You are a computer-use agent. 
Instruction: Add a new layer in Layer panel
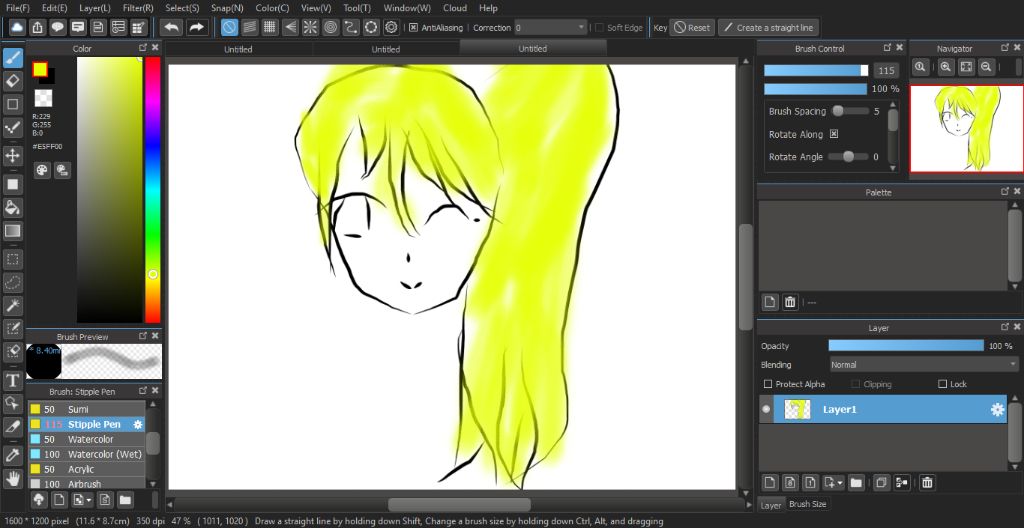[770, 483]
